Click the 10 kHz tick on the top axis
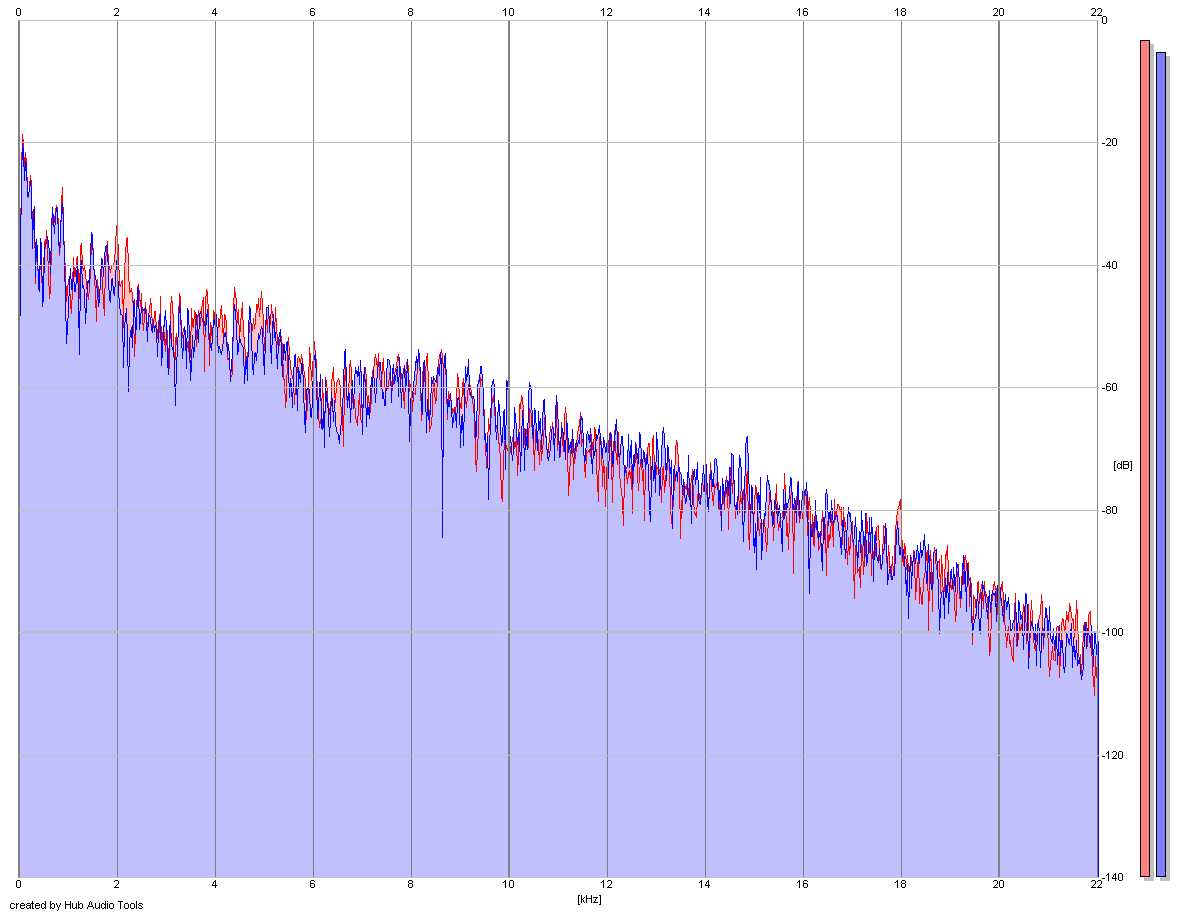The height and width of the screenshot is (917, 1180). [509, 12]
